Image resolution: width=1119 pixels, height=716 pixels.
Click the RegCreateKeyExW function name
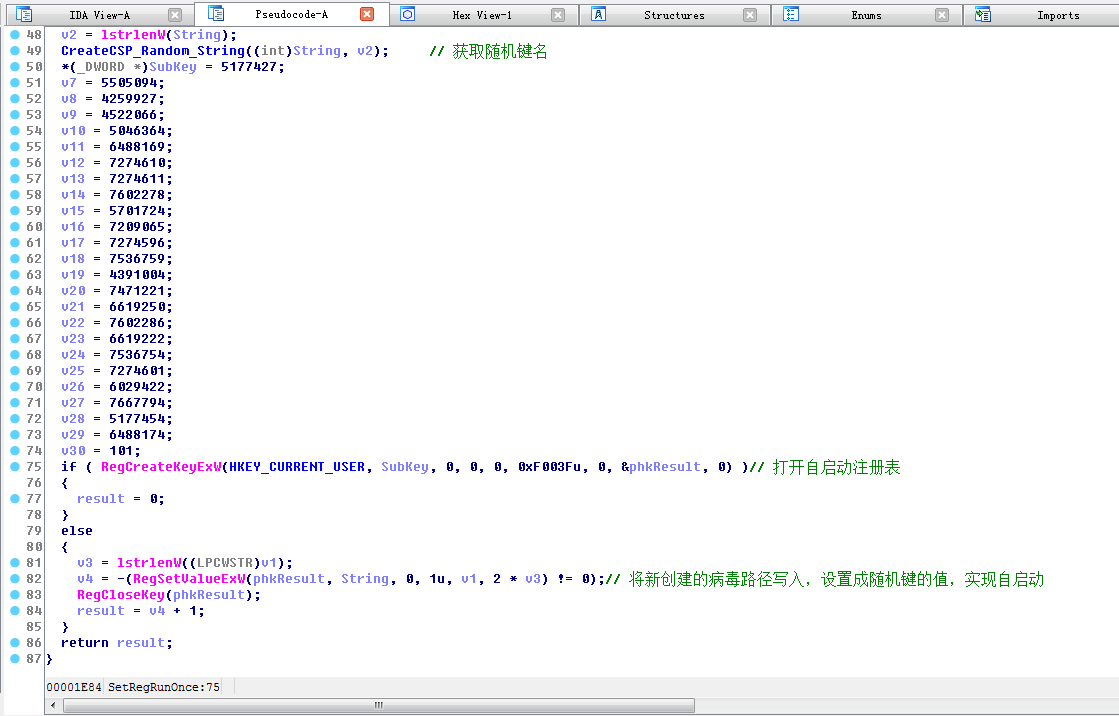pos(161,467)
